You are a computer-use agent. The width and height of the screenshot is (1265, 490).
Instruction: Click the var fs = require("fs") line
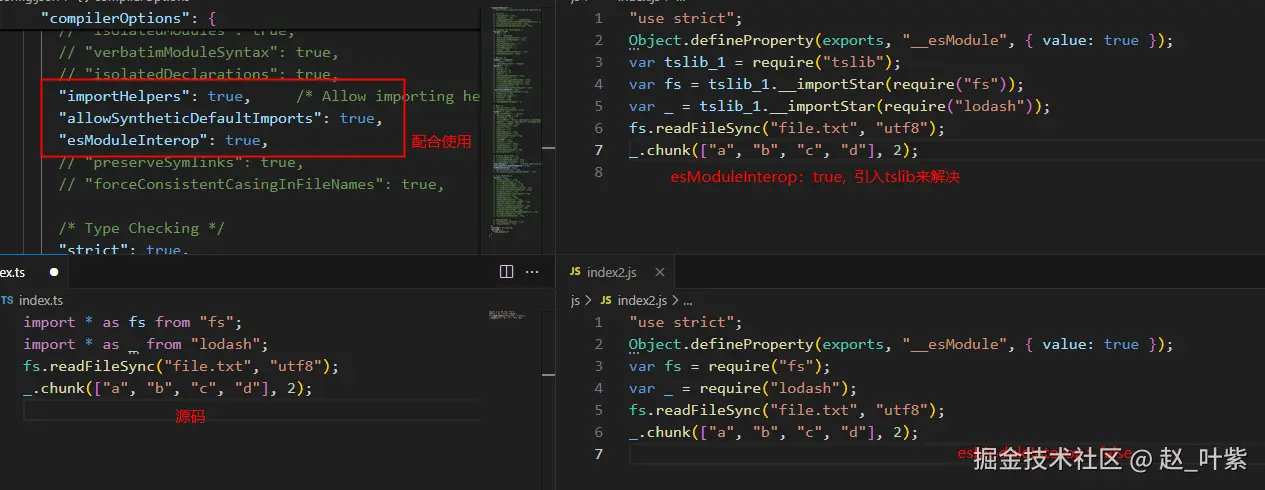point(730,366)
